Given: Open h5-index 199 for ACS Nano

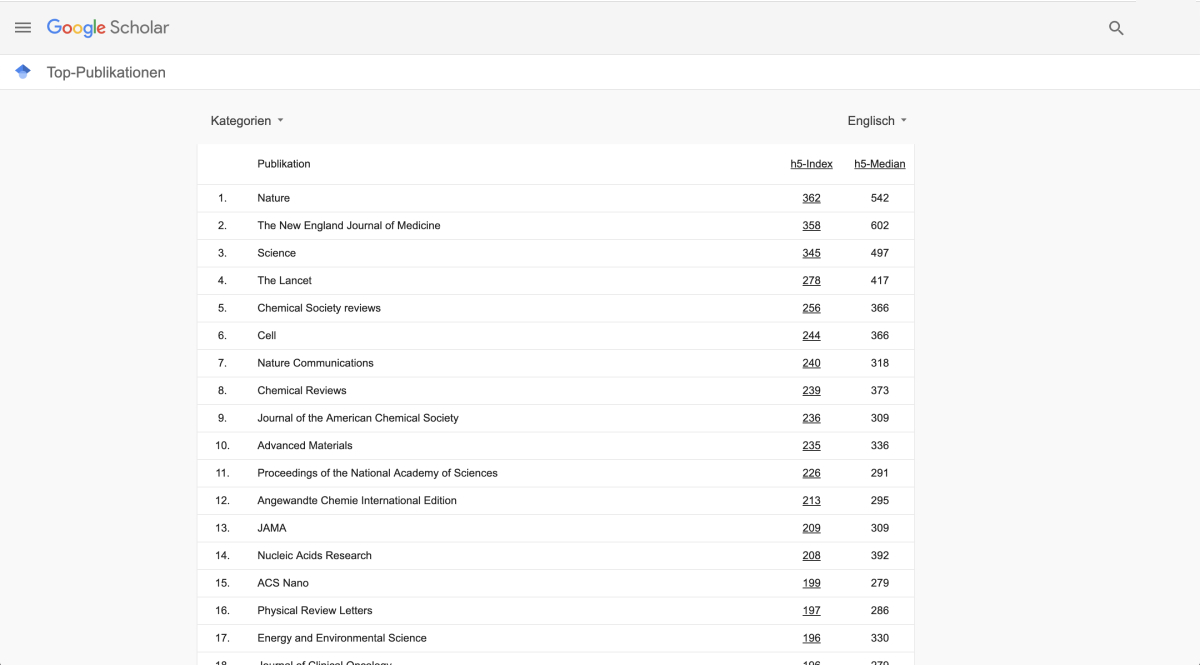Looking at the screenshot, I should tap(811, 583).
